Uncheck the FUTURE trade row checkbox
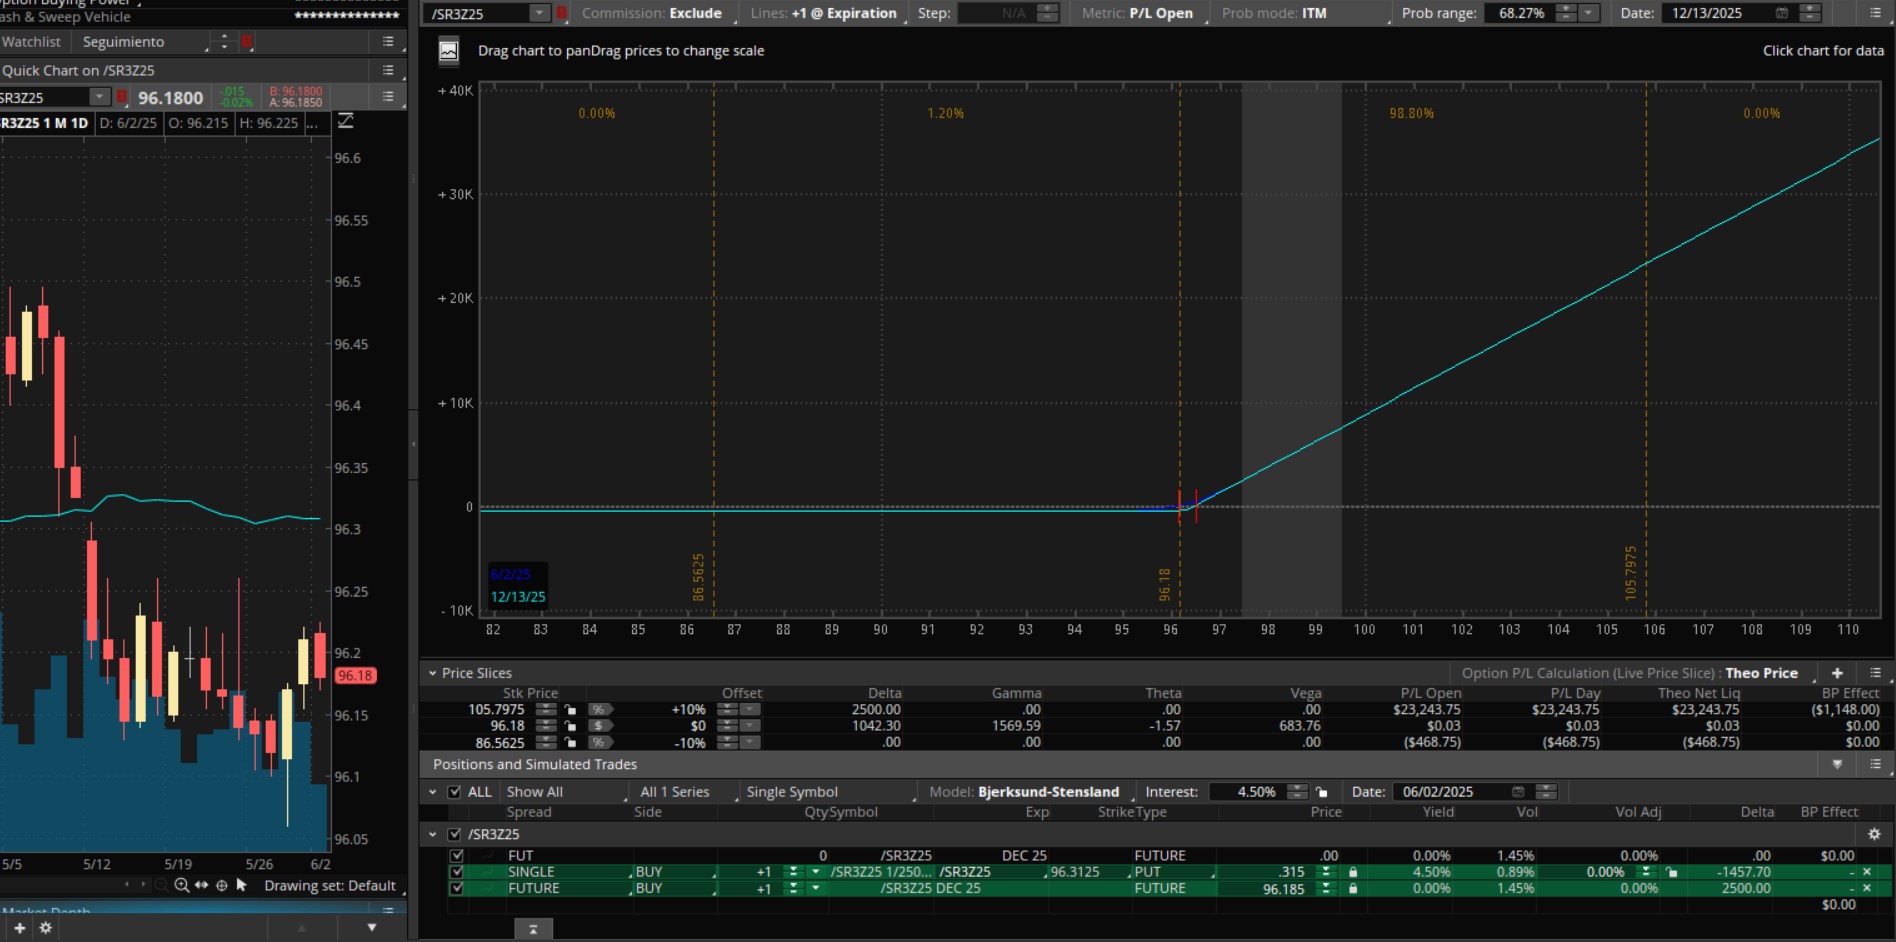The image size is (1896, 942). coord(457,888)
